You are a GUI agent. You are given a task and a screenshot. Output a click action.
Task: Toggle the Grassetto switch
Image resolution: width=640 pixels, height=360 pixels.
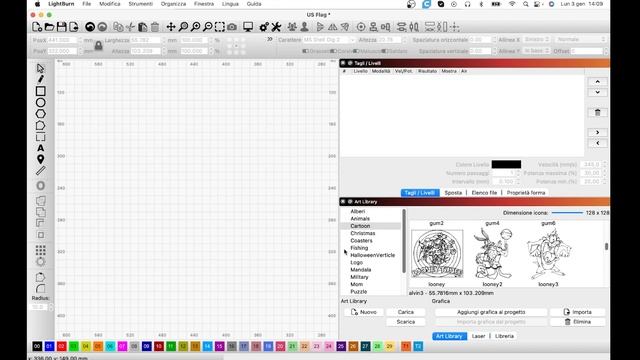305,51
